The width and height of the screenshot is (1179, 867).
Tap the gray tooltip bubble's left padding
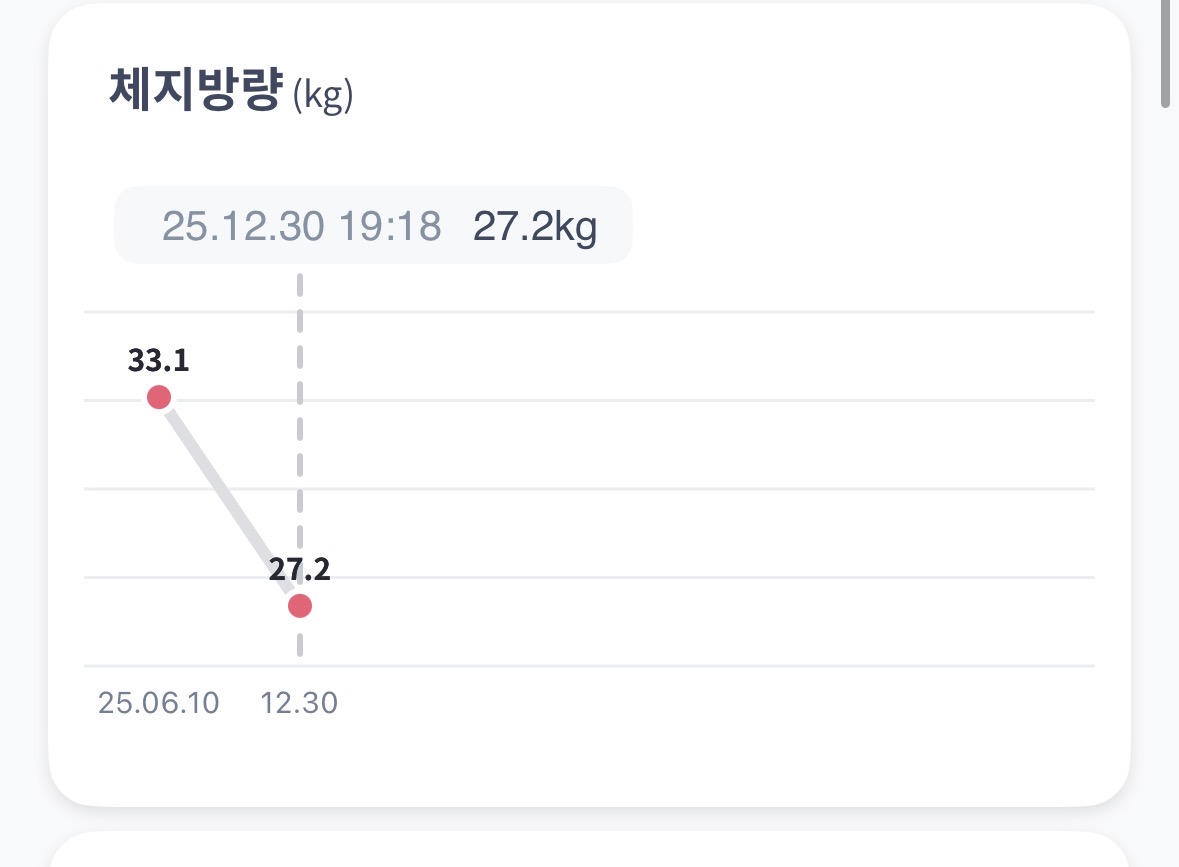pos(136,227)
